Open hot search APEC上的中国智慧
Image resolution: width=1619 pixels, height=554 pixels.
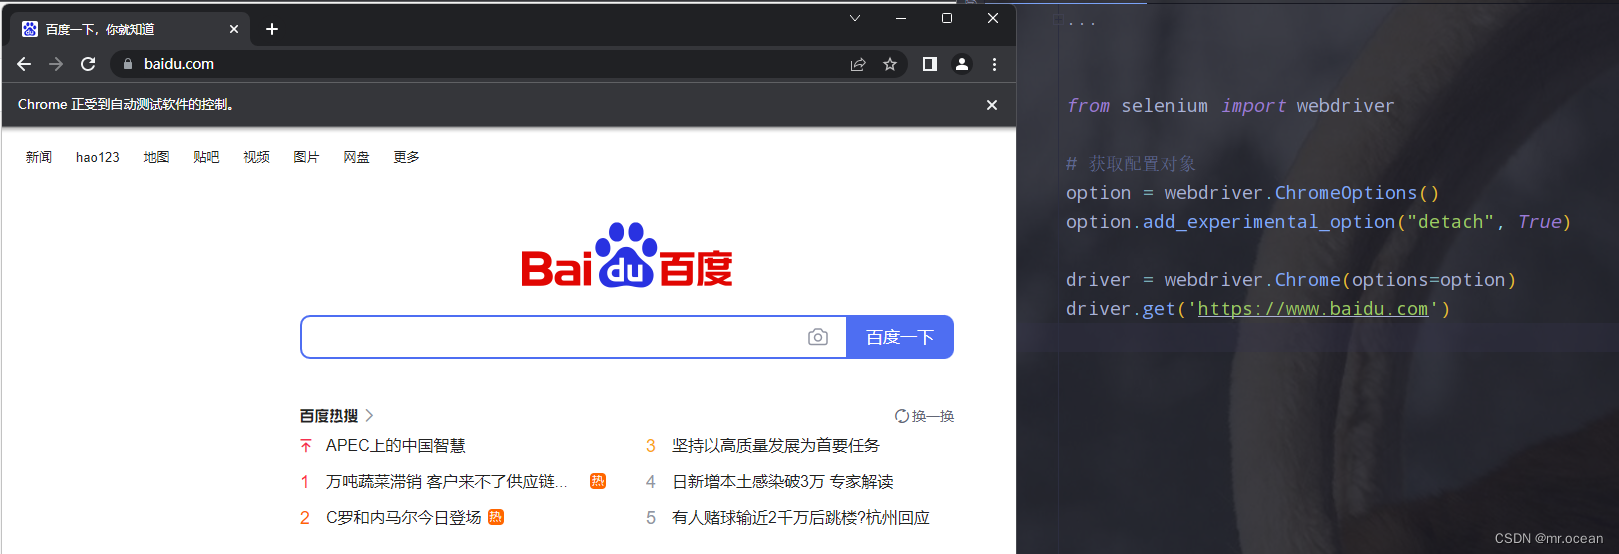click(x=396, y=446)
